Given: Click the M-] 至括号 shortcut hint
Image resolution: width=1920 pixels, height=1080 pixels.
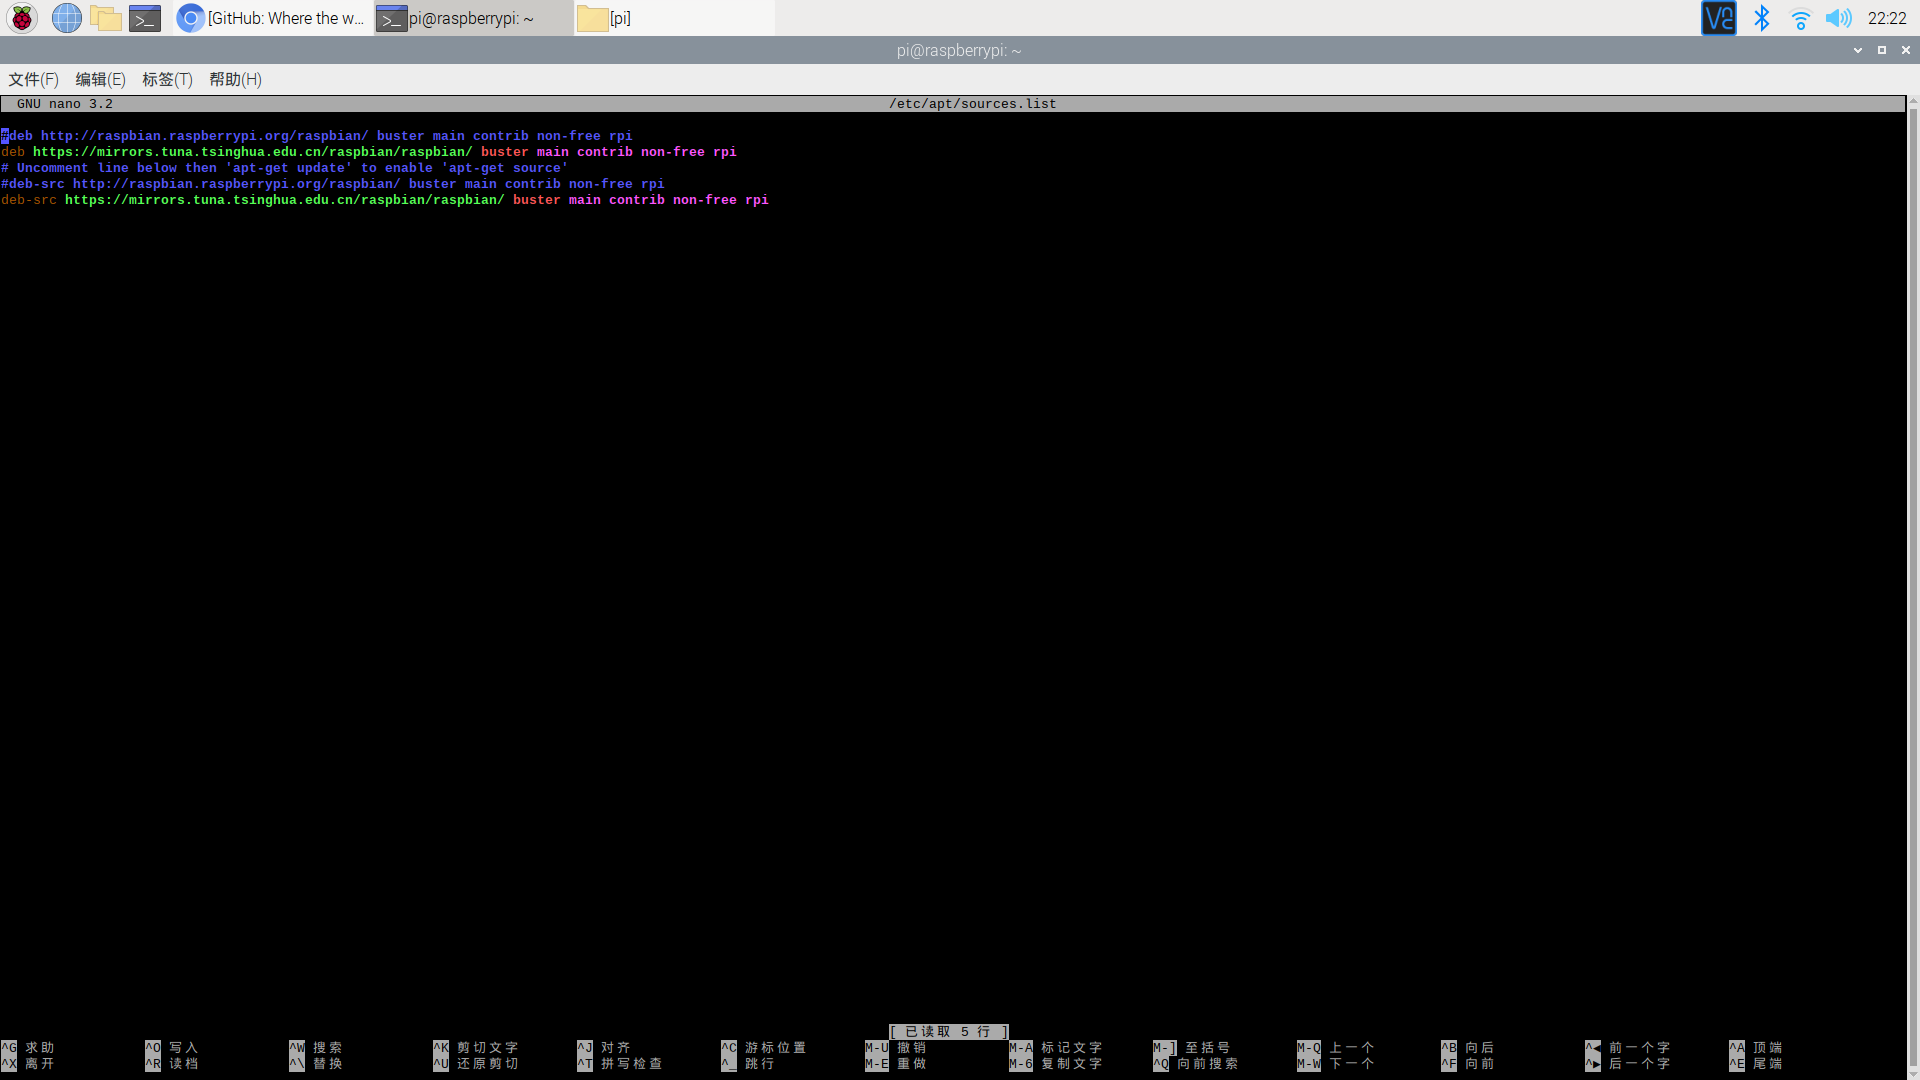Looking at the screenshot, I should pos(1192,1048).
